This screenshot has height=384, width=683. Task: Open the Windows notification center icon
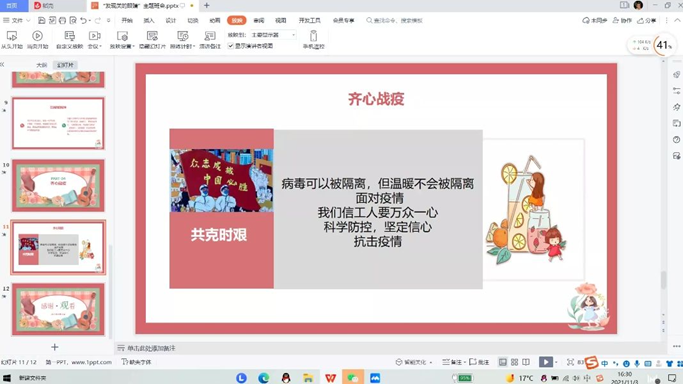pyautogui.click(x=672, y=378)
